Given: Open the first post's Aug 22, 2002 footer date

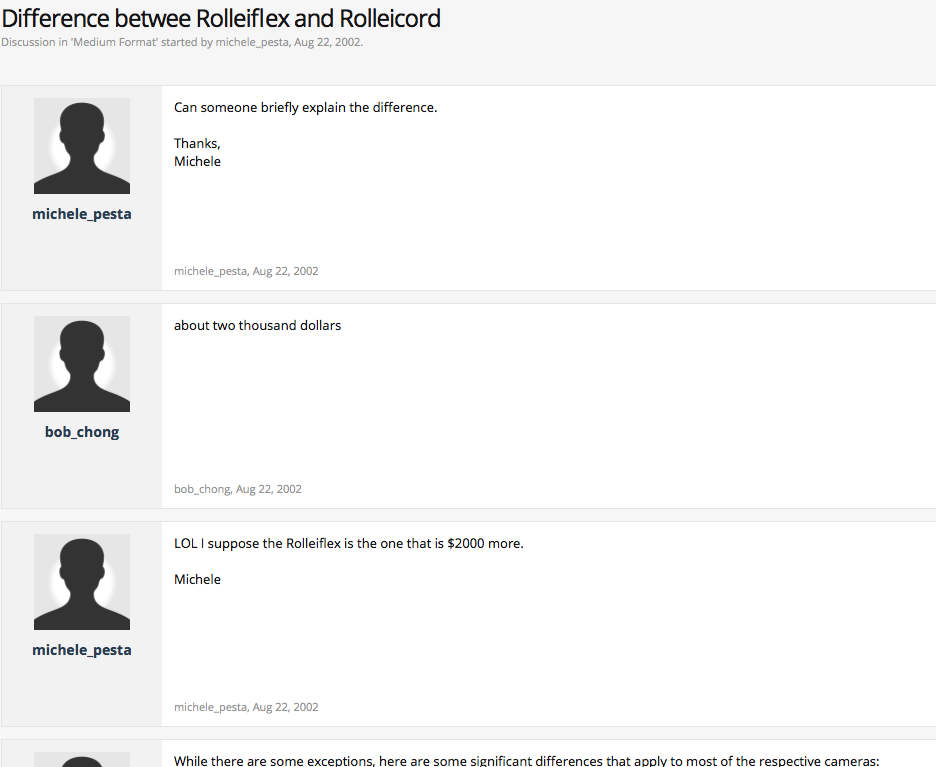Looking at the screenshot, I should click(286, 271).
